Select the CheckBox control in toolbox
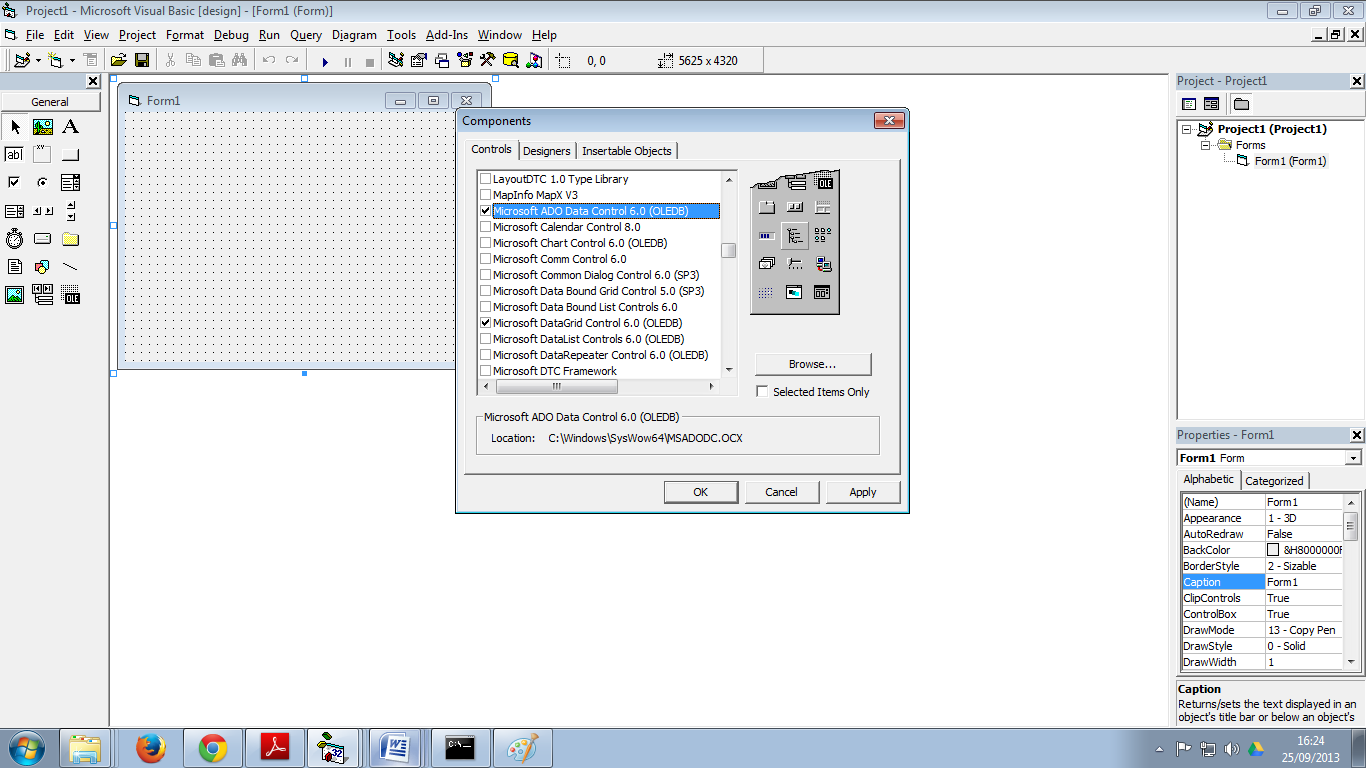The image size is (1366, 768). coord(15,183)
